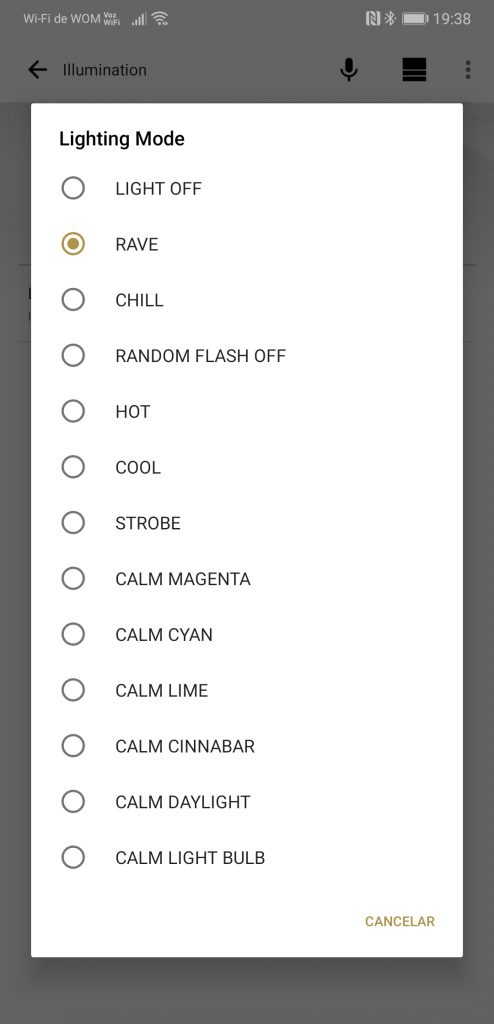This screenshot has width=494, height=1024.
Task: Dismiss dialog with CANCELAR button
Action: coord(399,921)
